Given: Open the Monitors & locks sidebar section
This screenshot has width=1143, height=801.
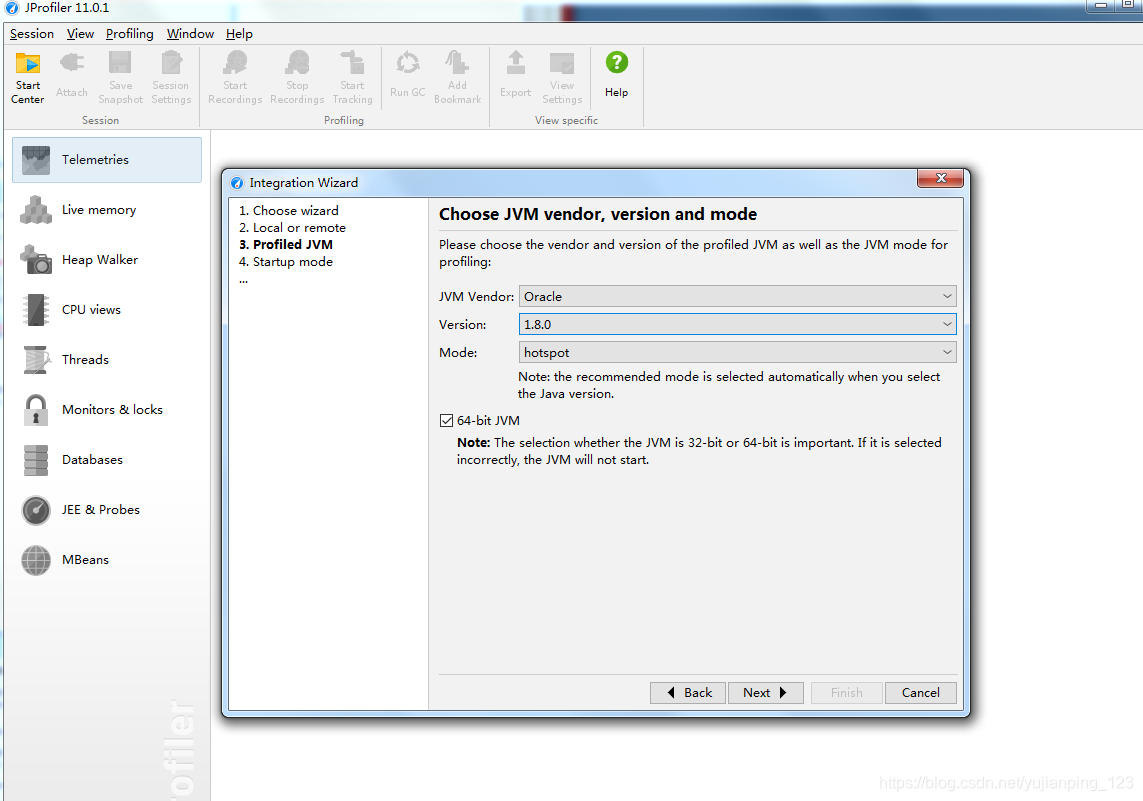Looking at the screenshot, I should tap(107, 410).
